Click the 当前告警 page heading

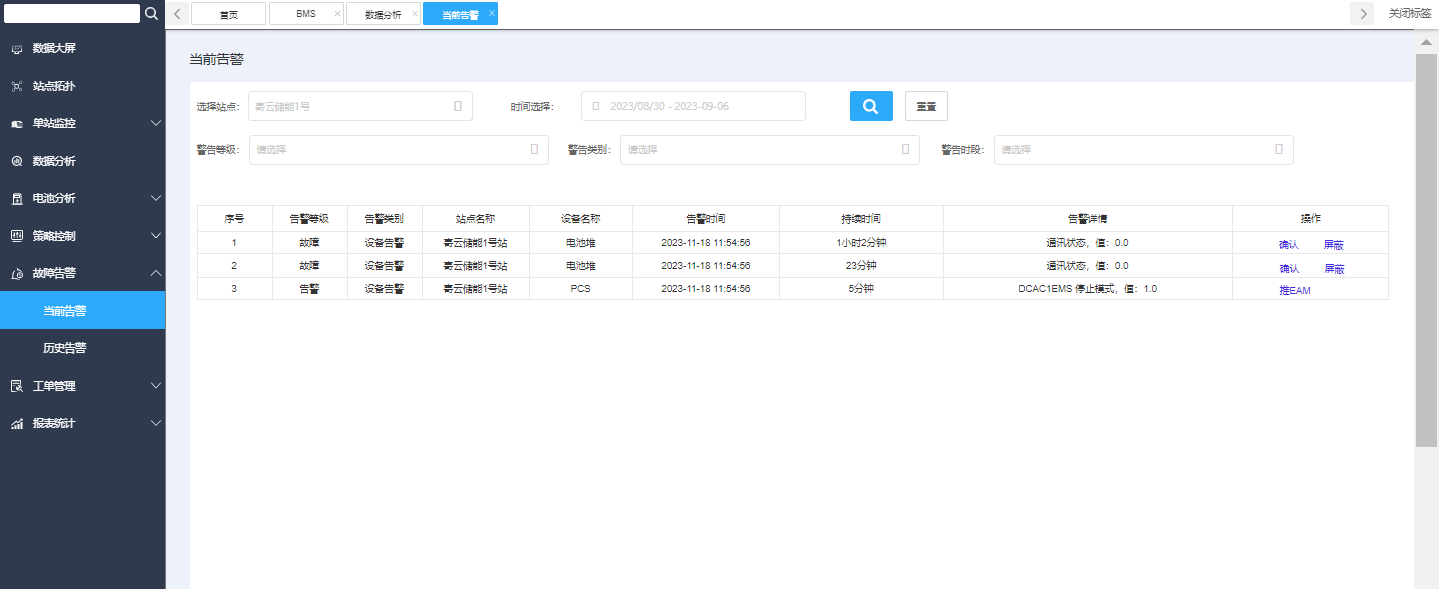[x=217, y=59]
